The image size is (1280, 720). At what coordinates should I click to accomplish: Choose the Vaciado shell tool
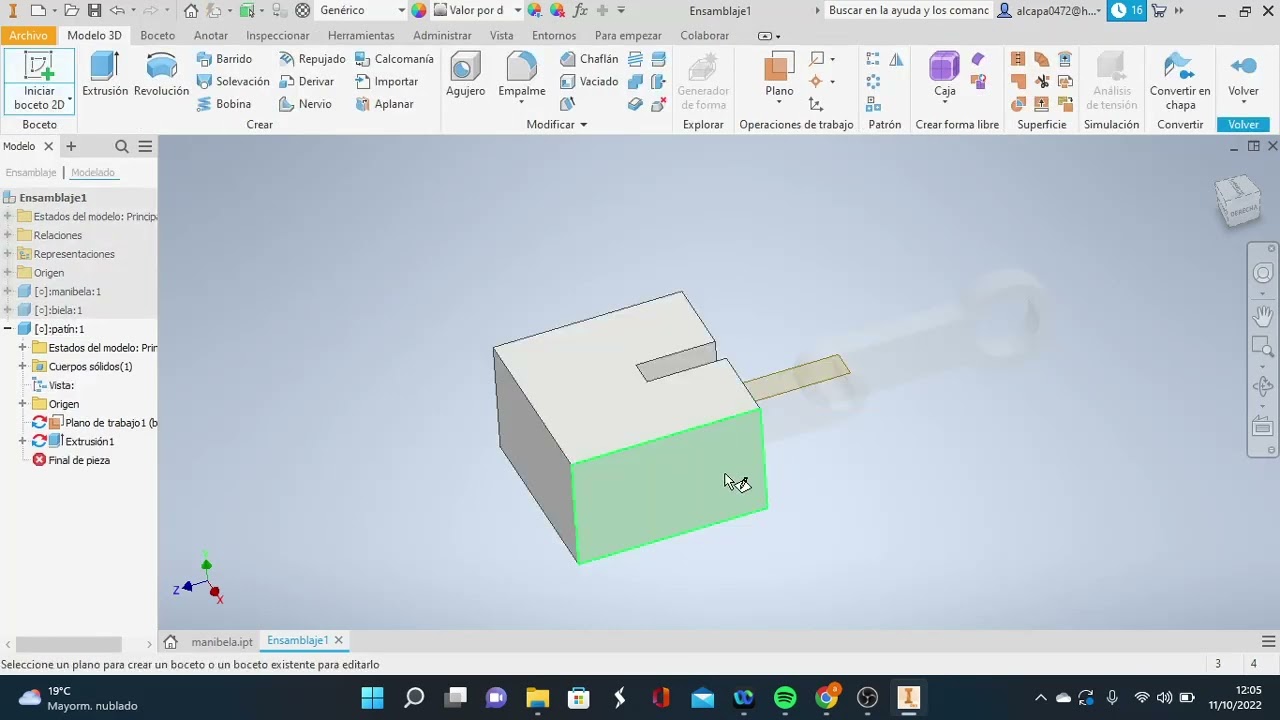pos(589,81)
